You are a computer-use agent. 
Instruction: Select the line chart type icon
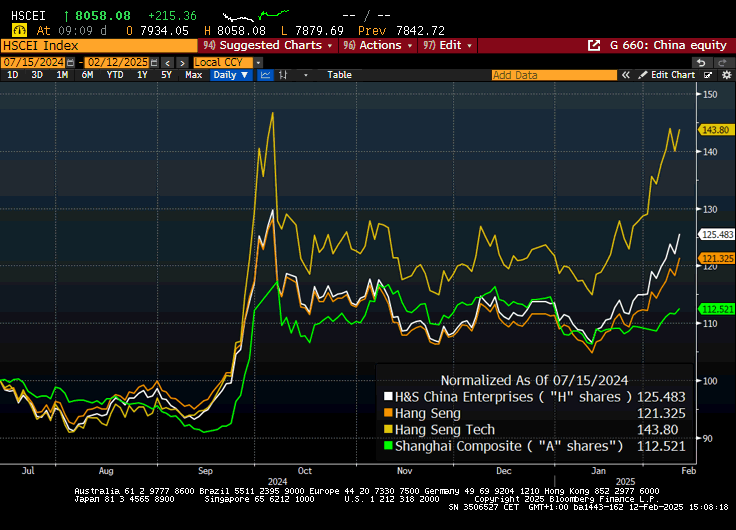click(x=265, y=75)
